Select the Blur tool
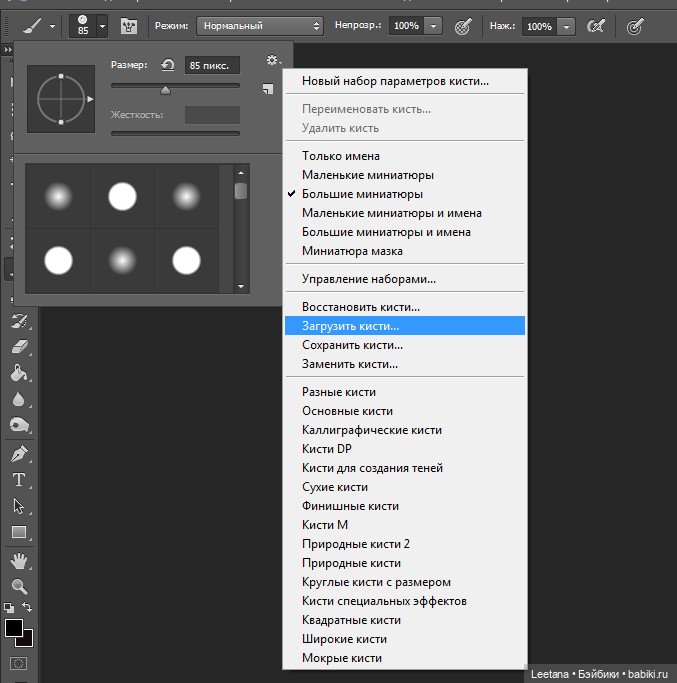 point(19,399)
